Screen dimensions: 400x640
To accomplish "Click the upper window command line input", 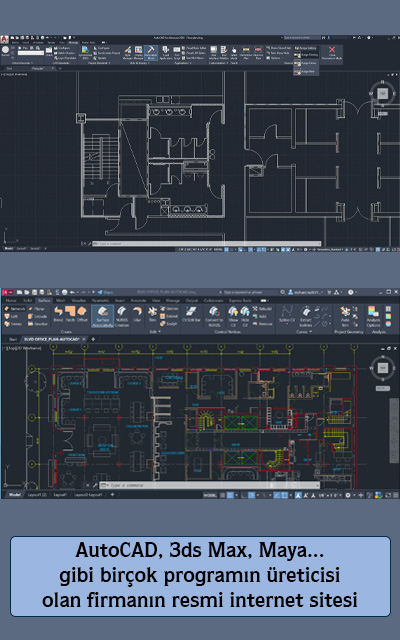I will pyautogui.click(x=206, y=243).
